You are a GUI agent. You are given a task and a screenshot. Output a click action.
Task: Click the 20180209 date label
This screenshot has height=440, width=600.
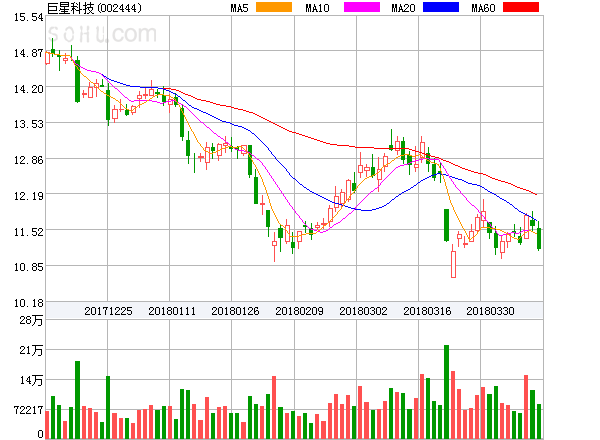click(x=299, y=311)
